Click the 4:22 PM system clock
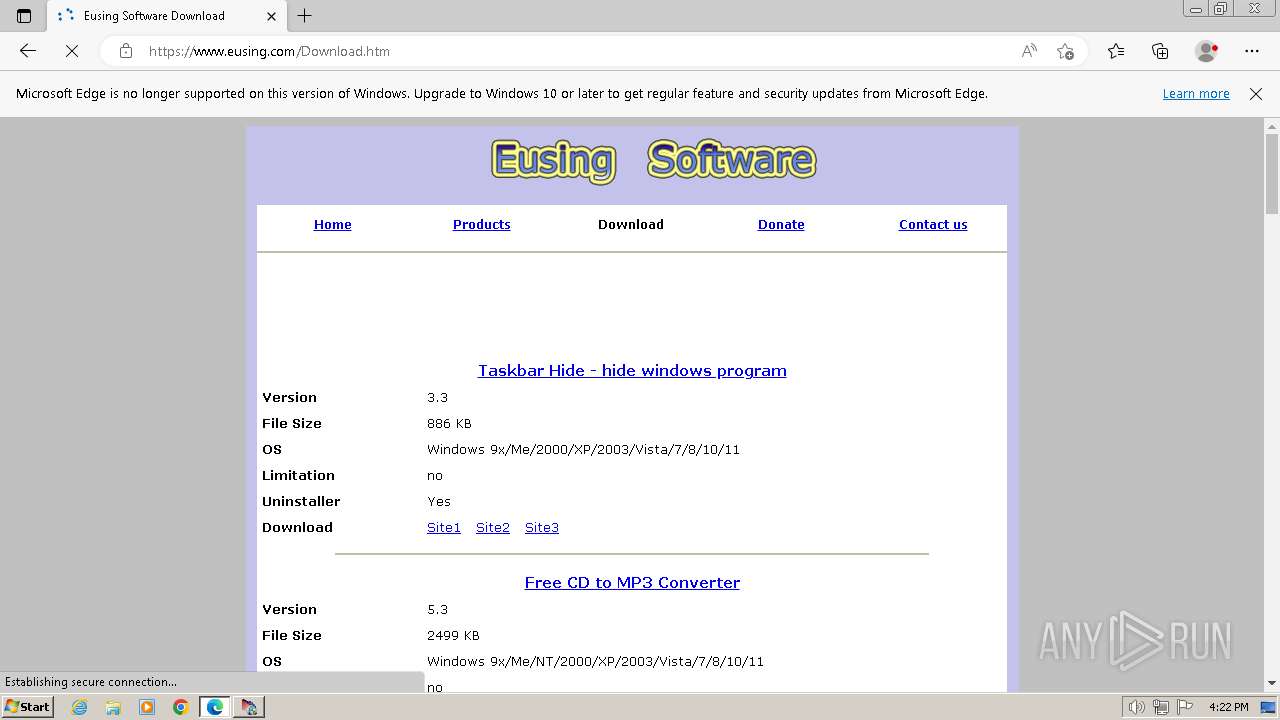 [x=1228, y=707]
